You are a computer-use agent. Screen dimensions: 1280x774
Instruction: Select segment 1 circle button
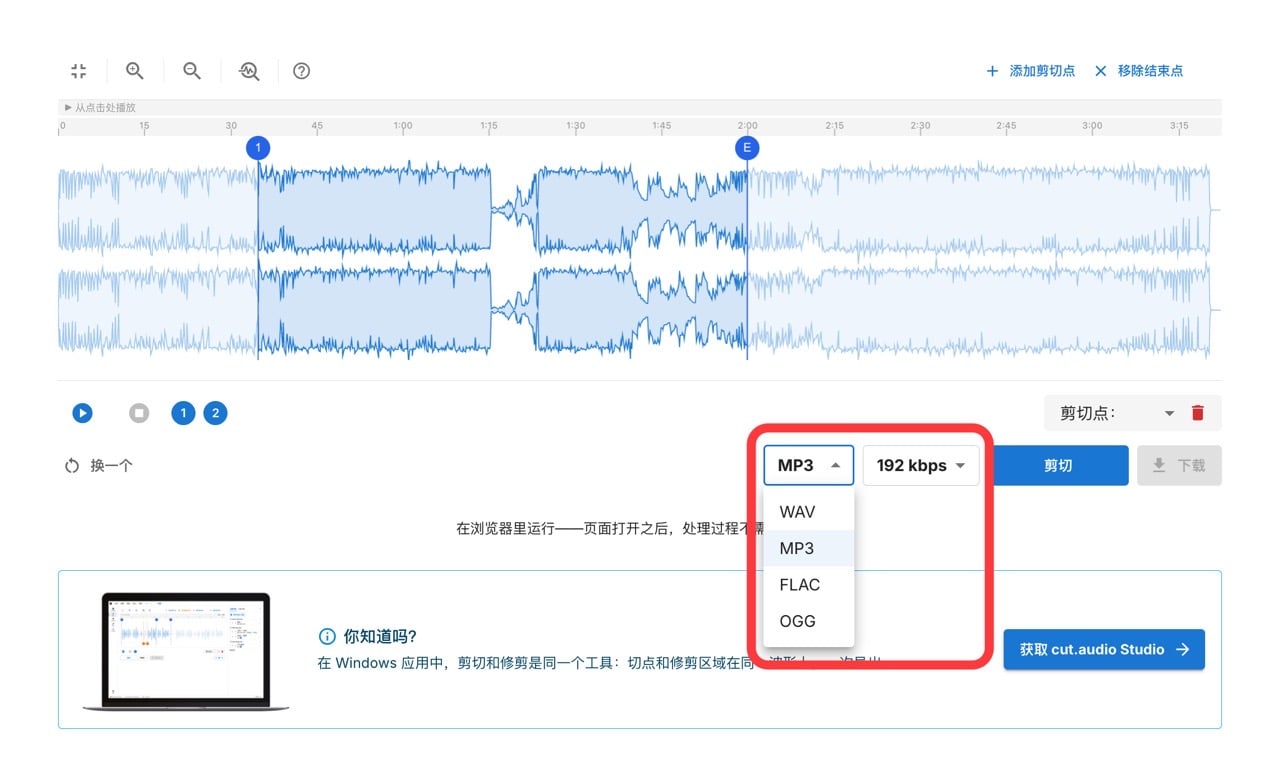coord(183,413)
